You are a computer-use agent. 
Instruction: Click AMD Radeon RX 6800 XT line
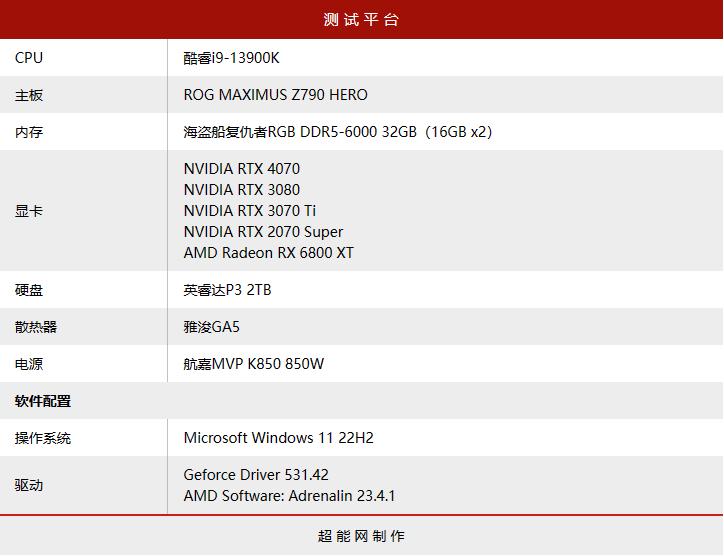269,253
